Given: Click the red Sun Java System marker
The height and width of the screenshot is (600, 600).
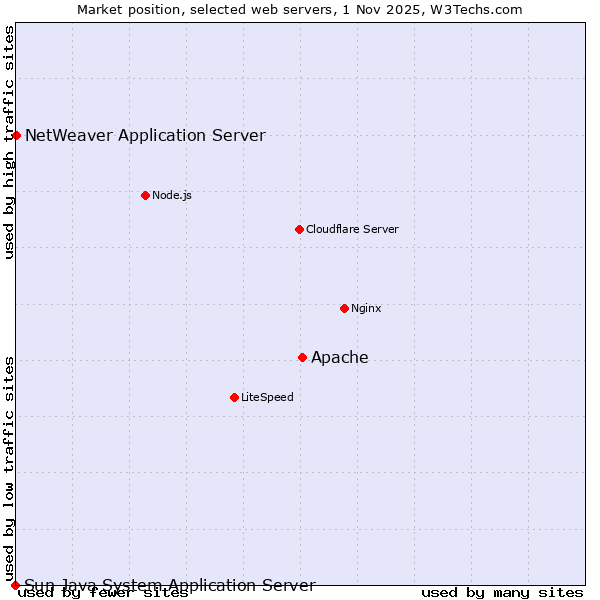Looking at the screenshot, I should (15, 585).
